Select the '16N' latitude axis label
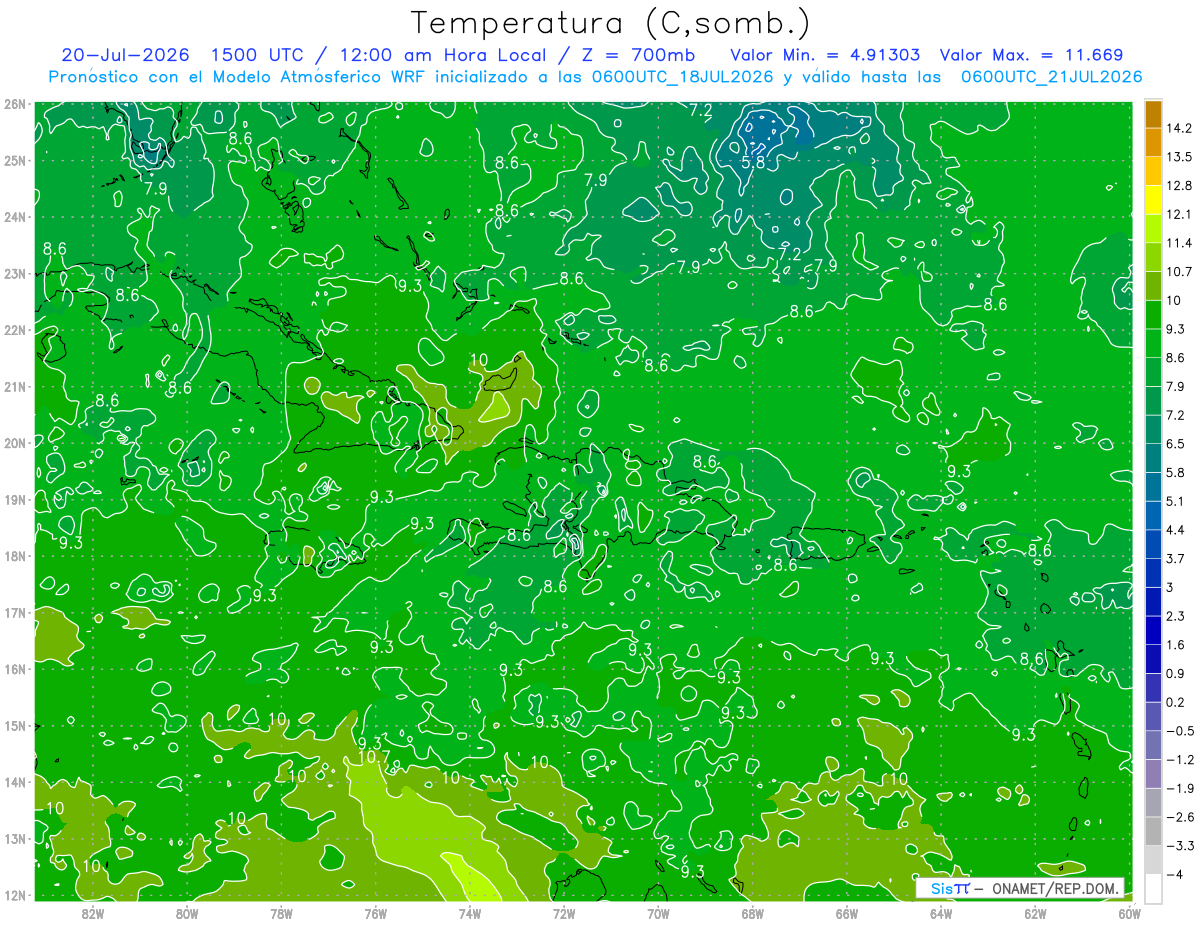The height and width of the screenshot is (927, 1200). click(x=14, y=669)
